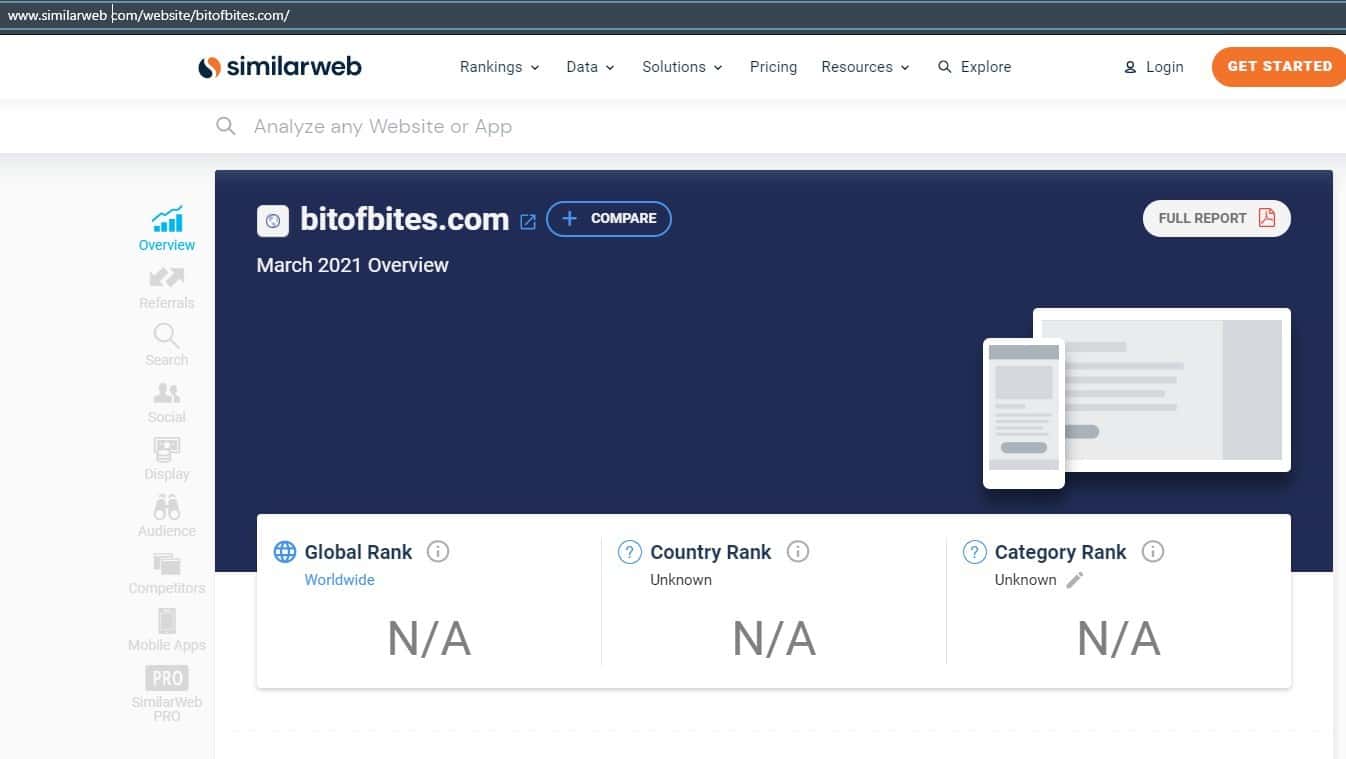The width and height of the screenshot is (1346, 759).
Task: Expand the Solutions menu
Action: (683, 67)
